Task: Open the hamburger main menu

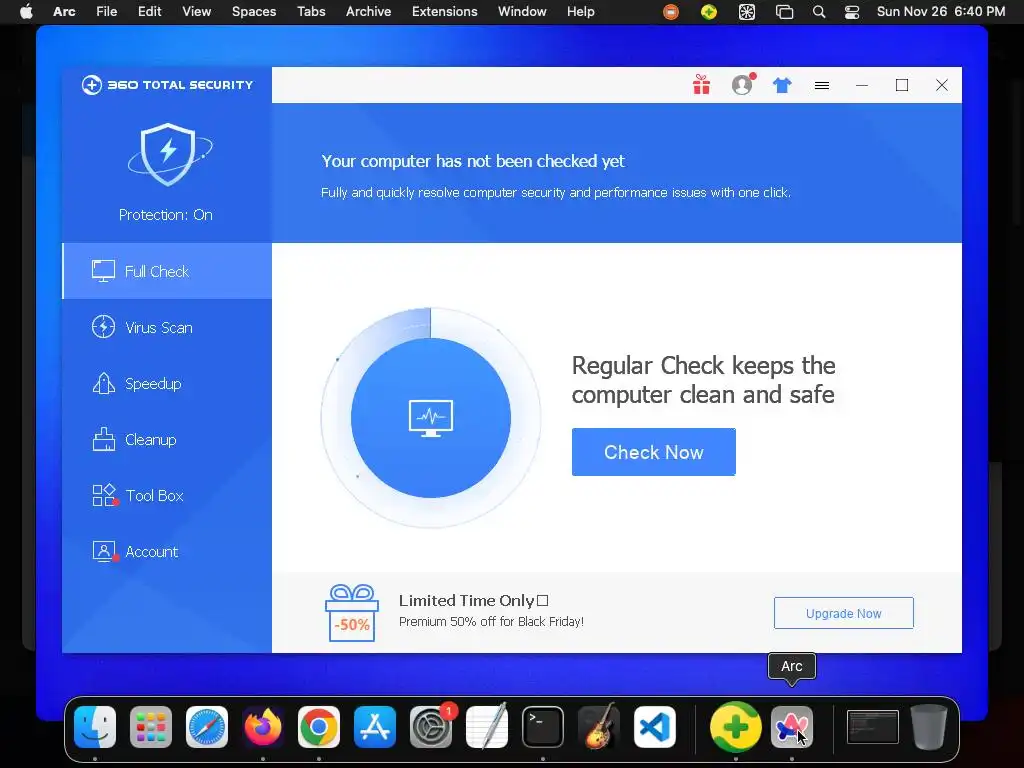Action: click(x=822, y=85)
